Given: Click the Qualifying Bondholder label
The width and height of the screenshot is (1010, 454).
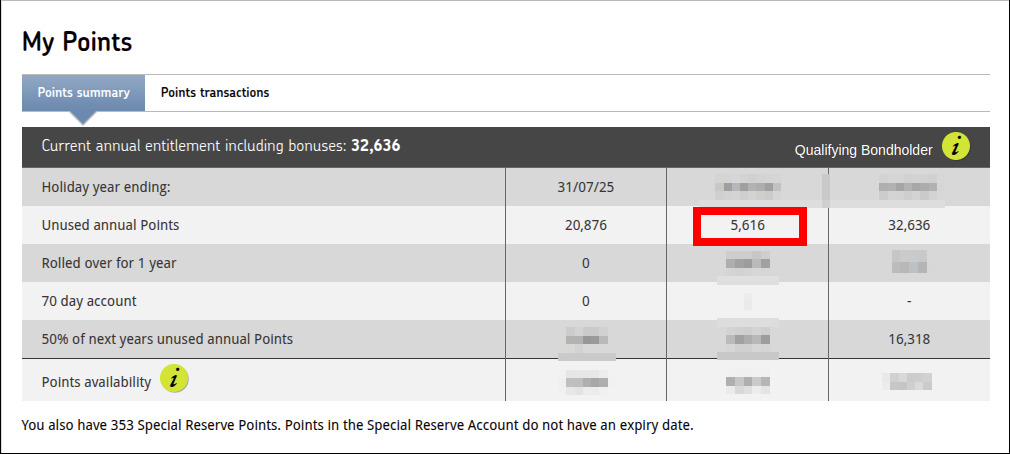Looking at the screenshot, I should 863,151.
